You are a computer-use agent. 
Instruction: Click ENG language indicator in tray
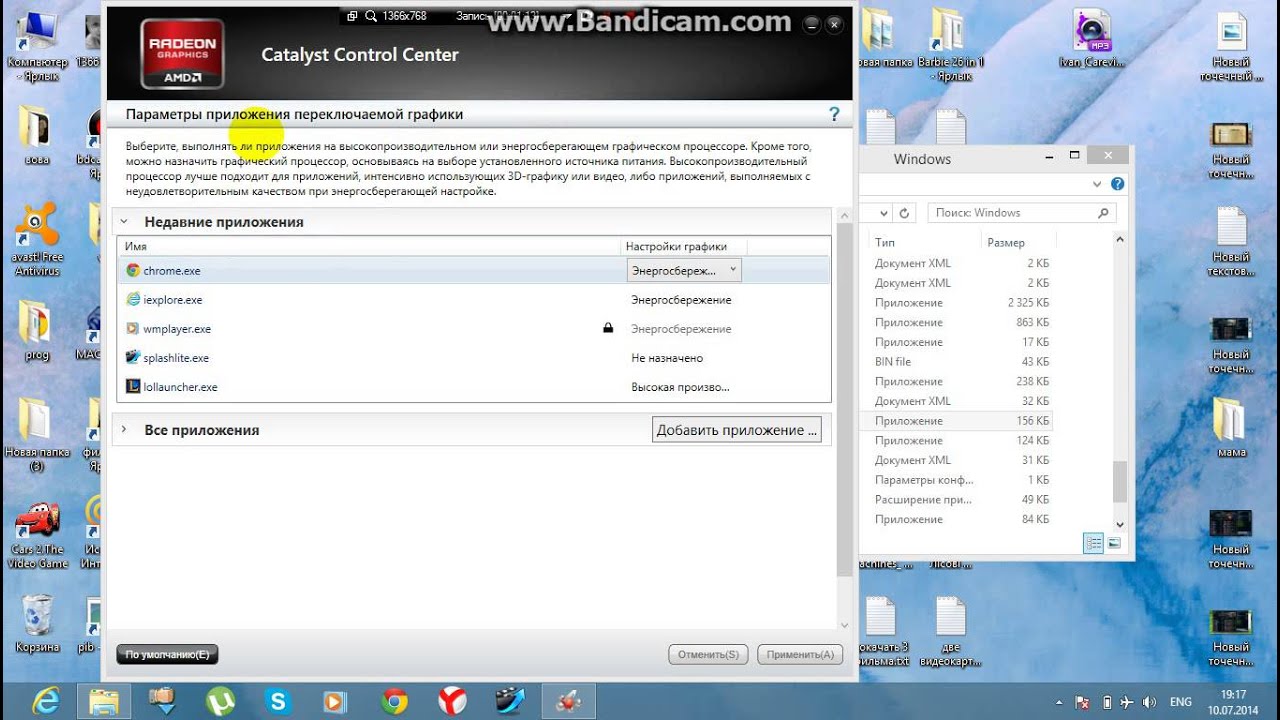(1181, 702)
